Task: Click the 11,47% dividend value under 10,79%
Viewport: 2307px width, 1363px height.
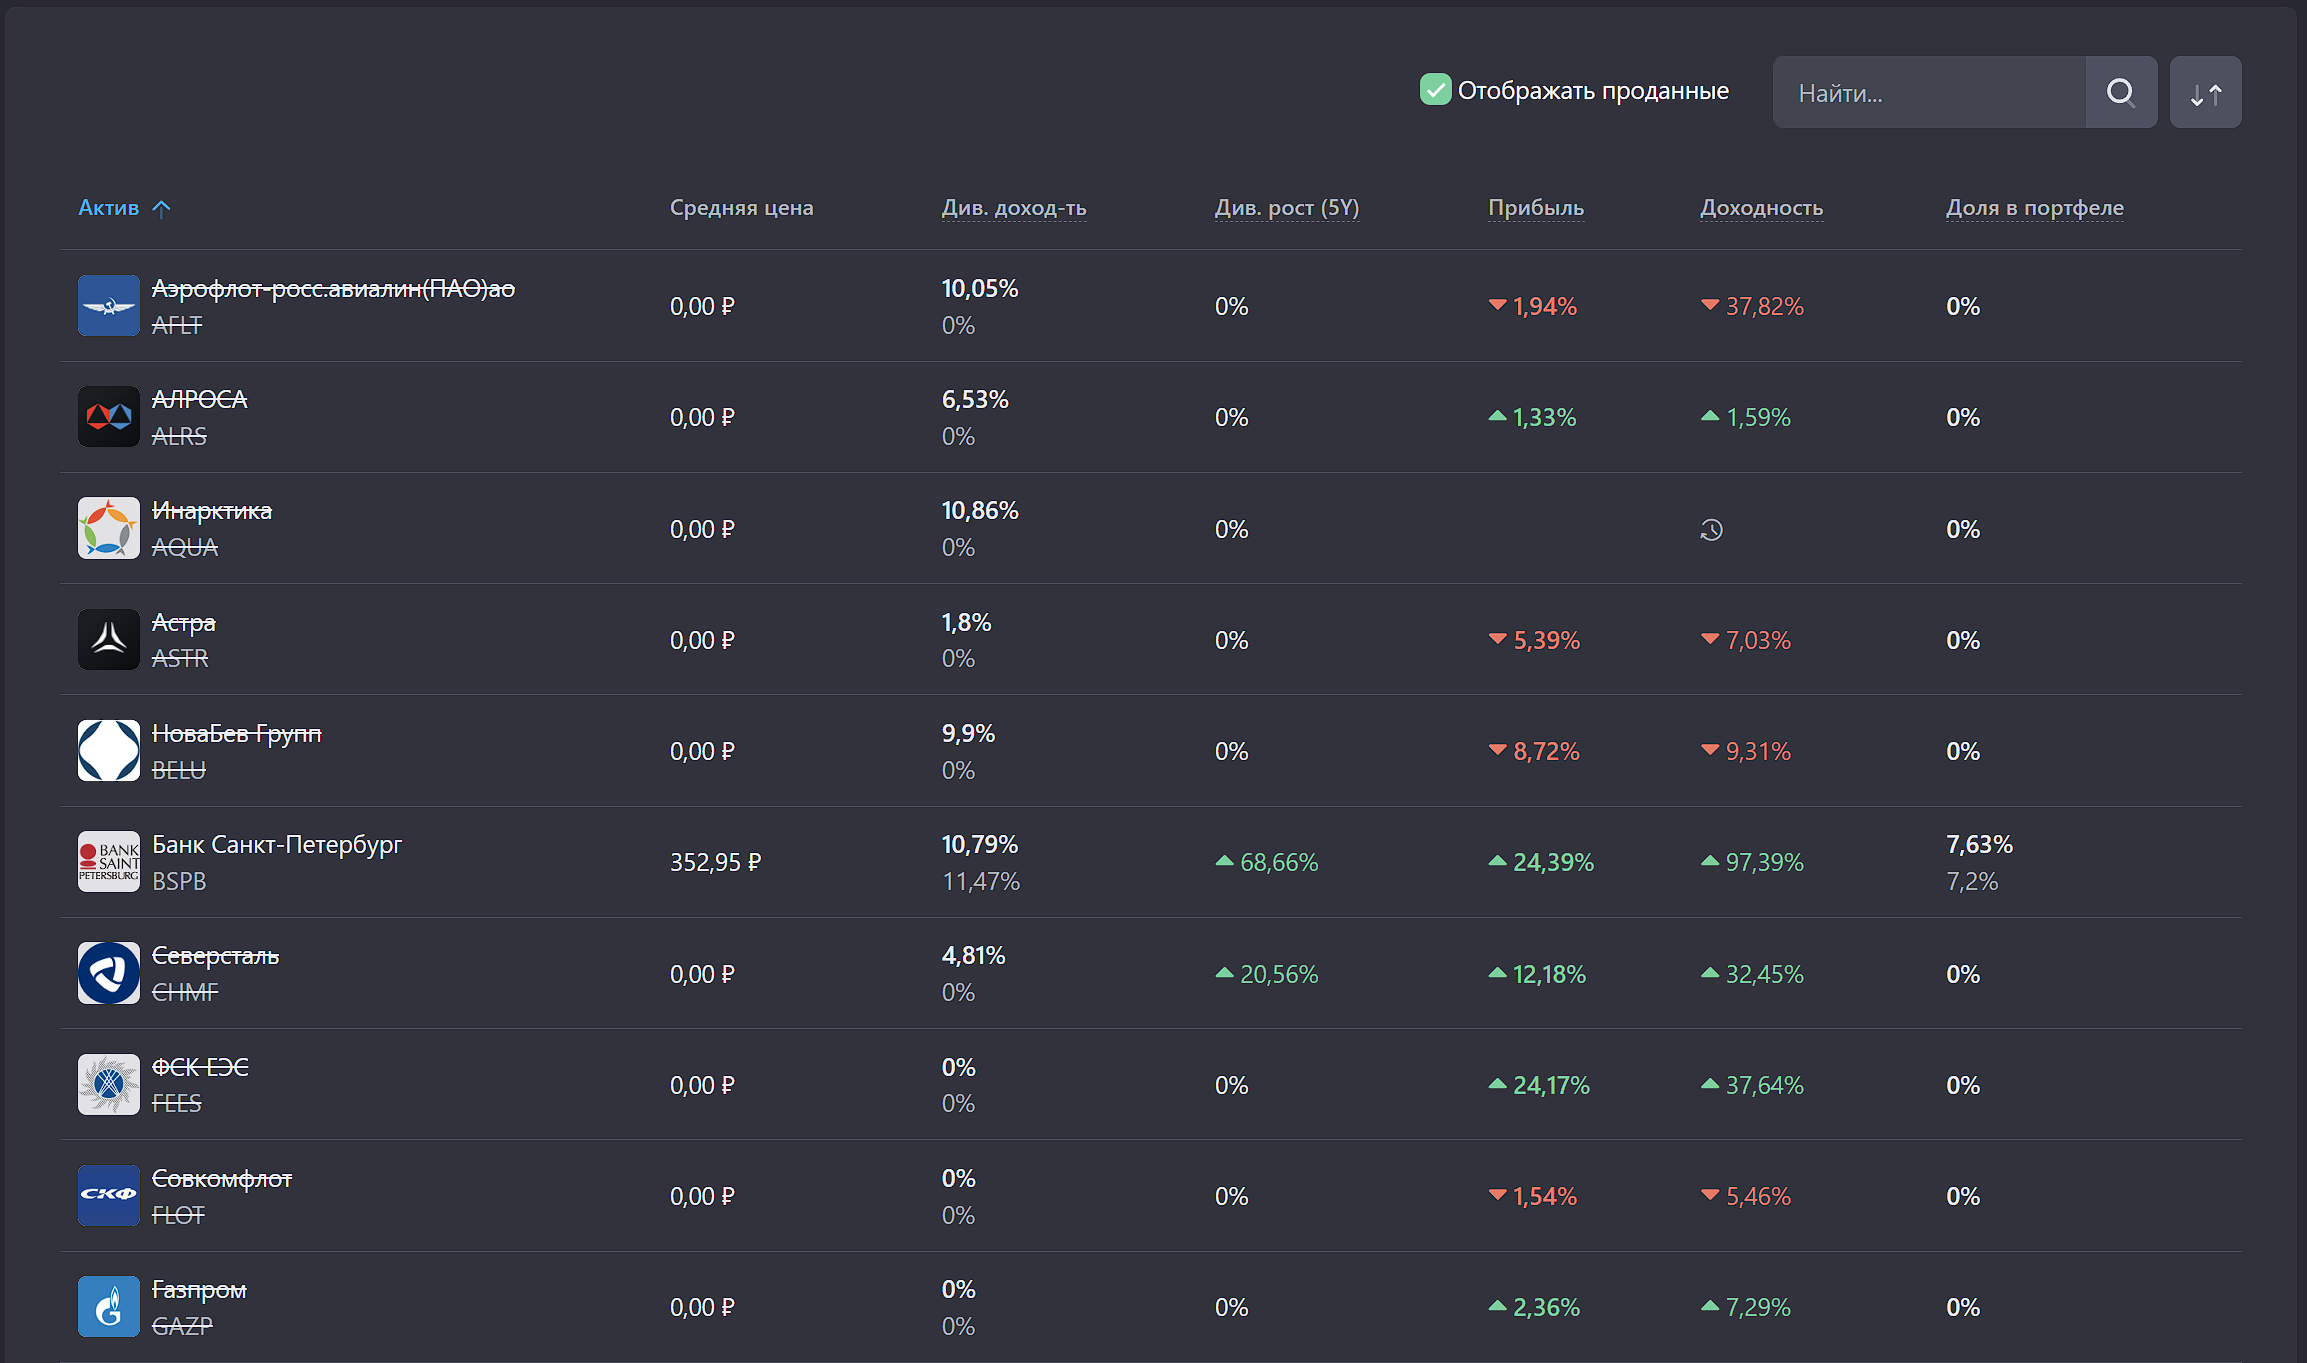Action: (x=981, y=881)
